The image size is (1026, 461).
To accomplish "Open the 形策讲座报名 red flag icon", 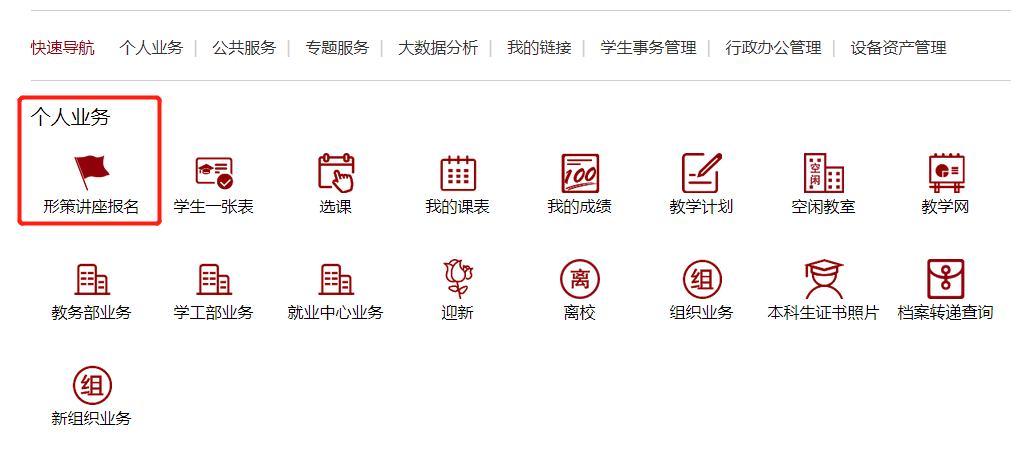I will point(91,173).
